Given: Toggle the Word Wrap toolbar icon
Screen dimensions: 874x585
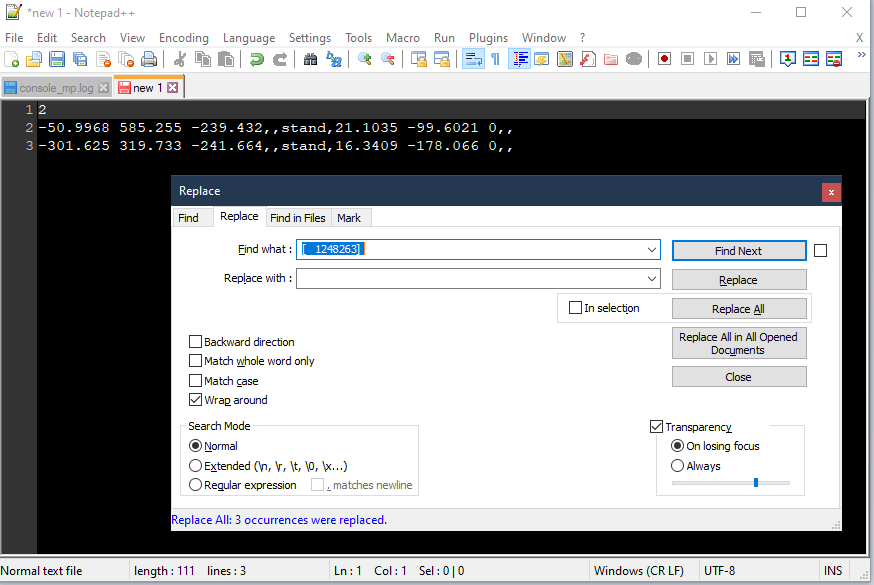Looking at the screenshot, I should [x=473, y=59].
